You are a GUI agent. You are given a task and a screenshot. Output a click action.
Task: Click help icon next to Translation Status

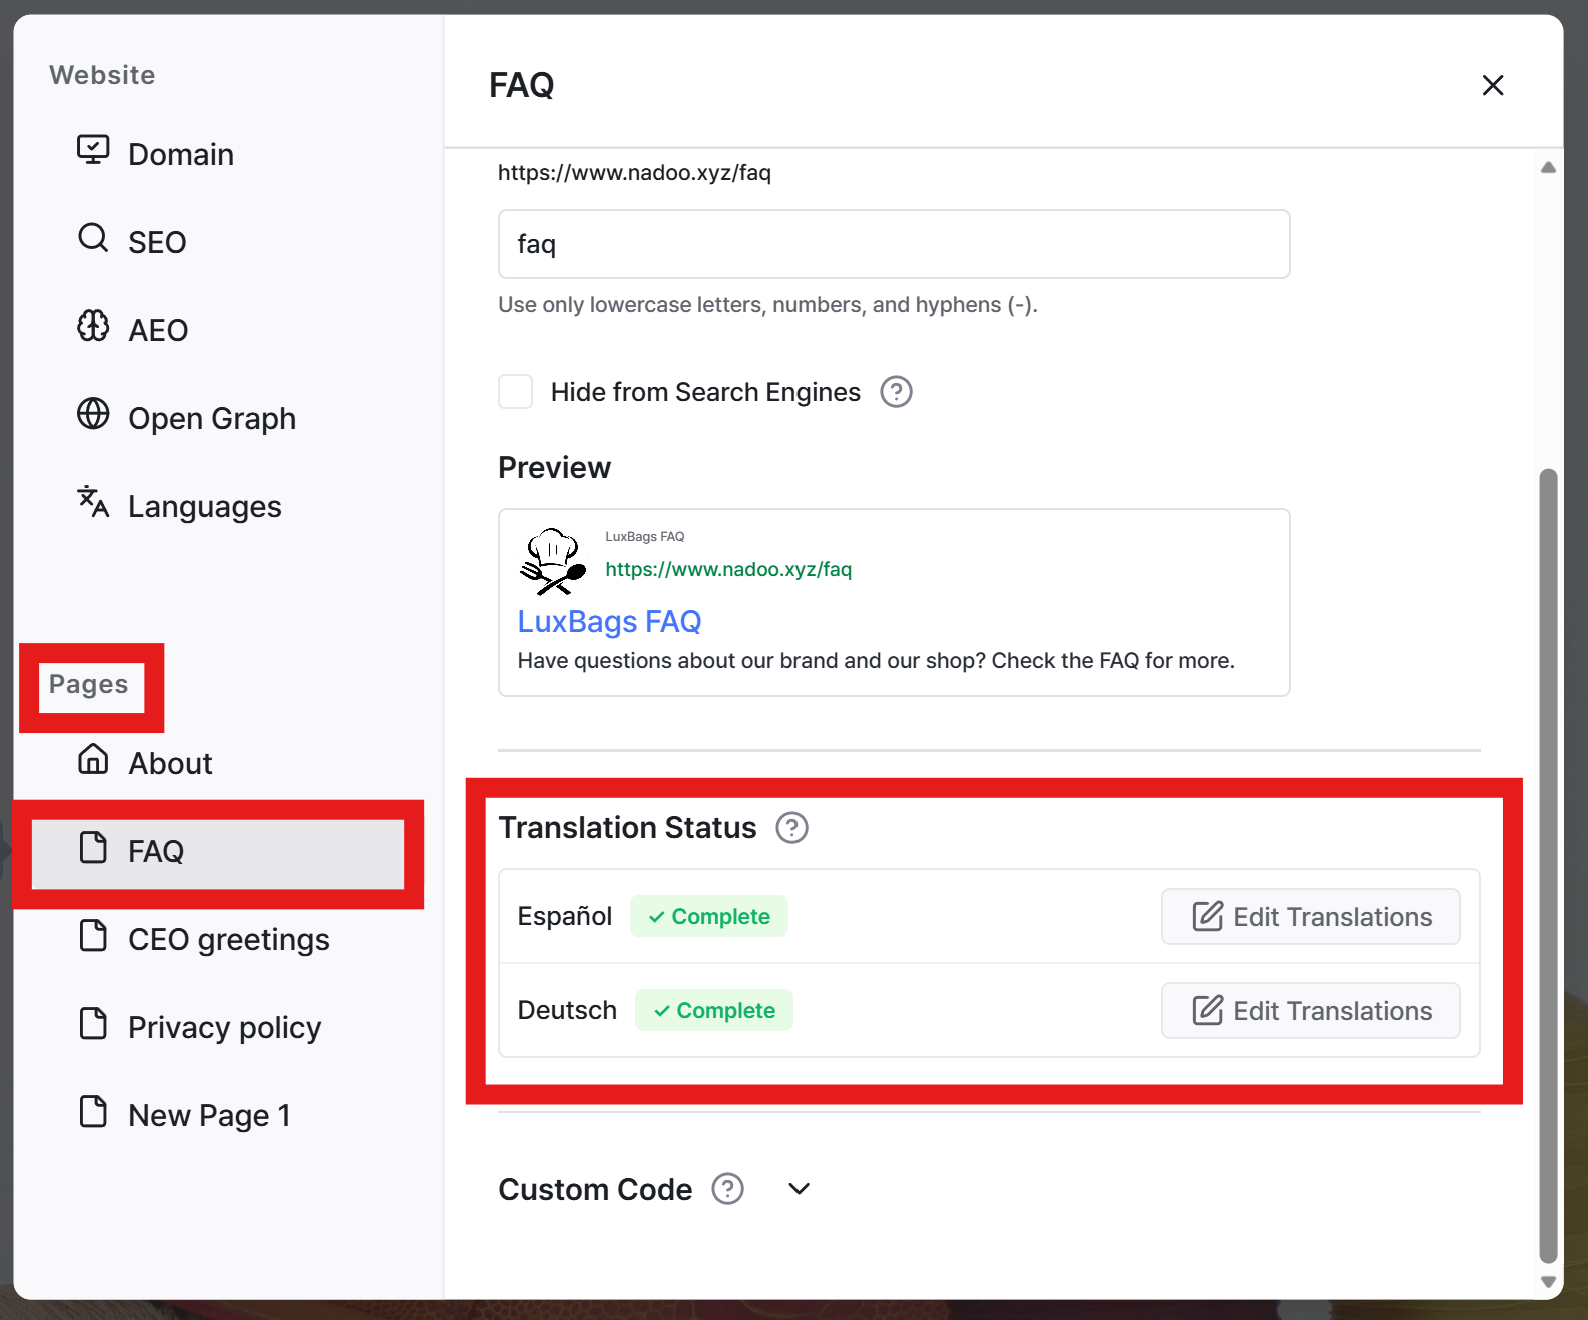[792, 828]
